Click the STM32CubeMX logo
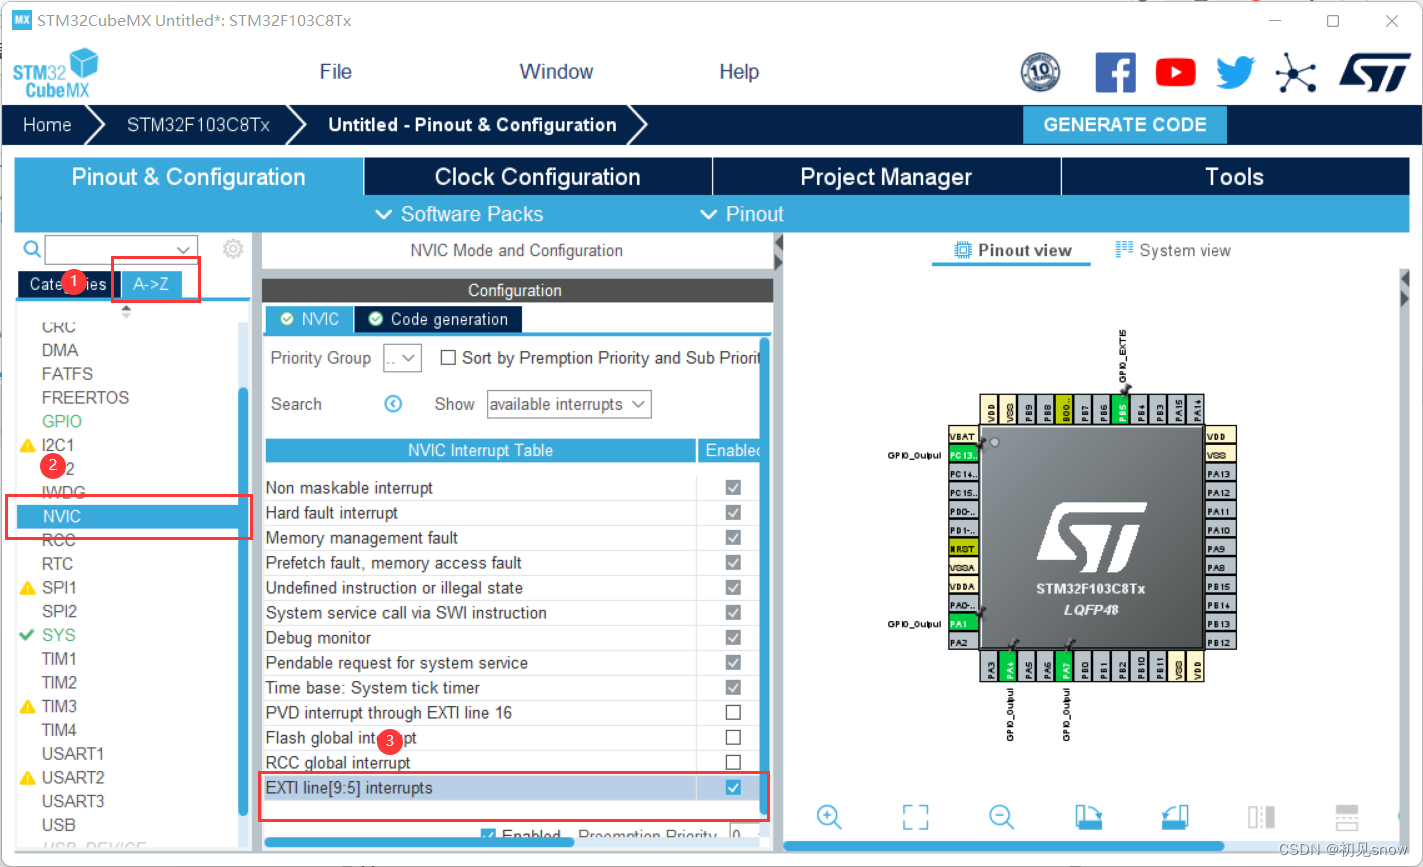This screenshot has height=867, width=1423. pyautogui.click(x=55, y=73)
